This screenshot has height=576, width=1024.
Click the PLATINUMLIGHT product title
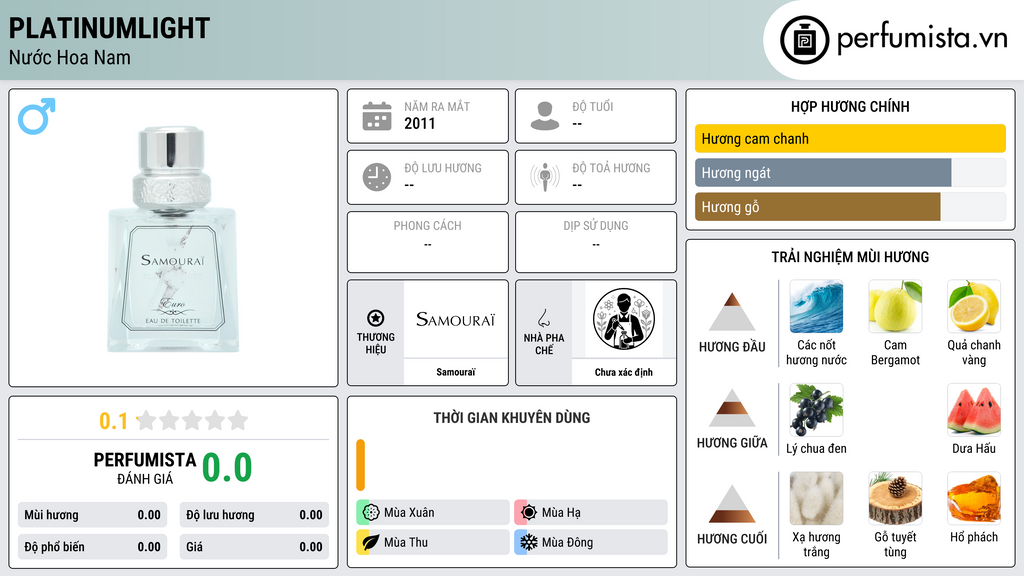(109, 28)
